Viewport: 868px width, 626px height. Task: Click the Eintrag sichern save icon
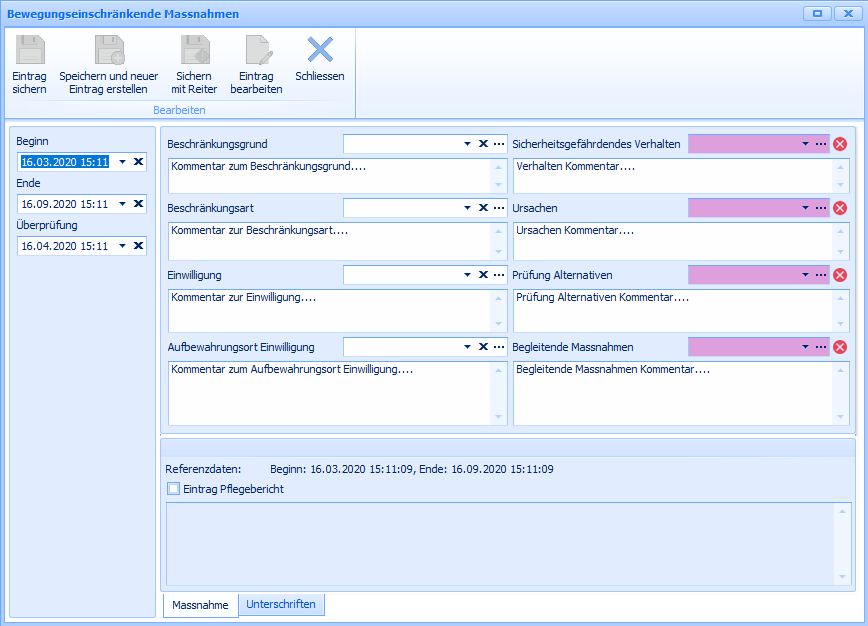coord(30,51)
